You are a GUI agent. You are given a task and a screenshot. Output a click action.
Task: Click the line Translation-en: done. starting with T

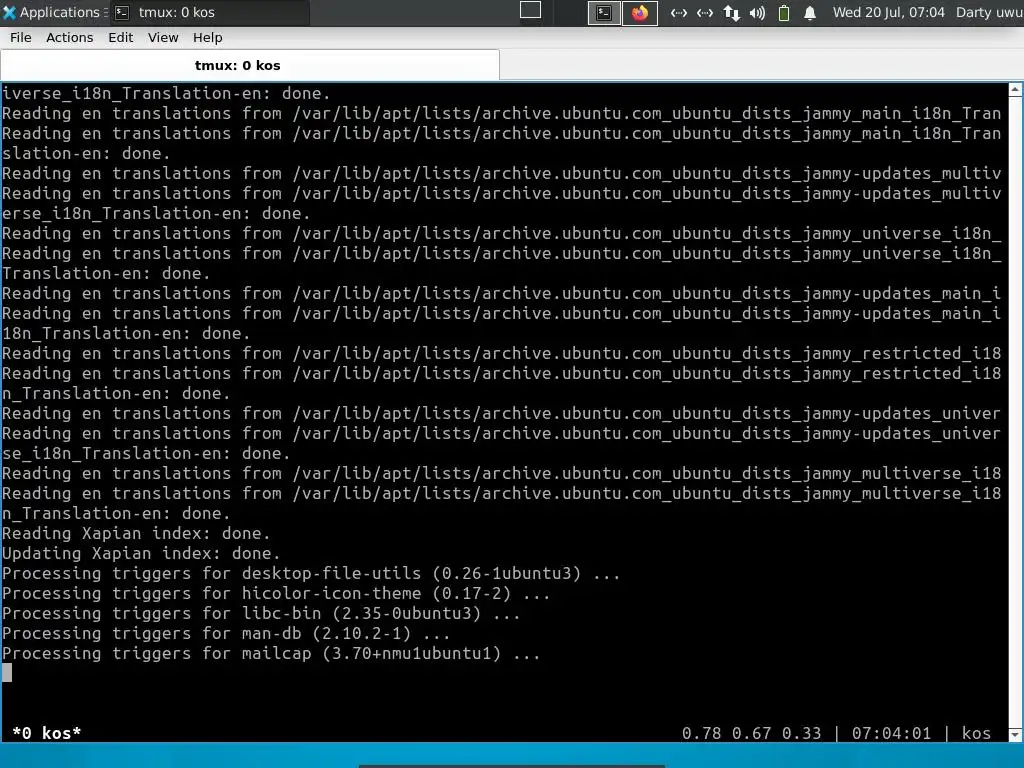pos(106,274)
